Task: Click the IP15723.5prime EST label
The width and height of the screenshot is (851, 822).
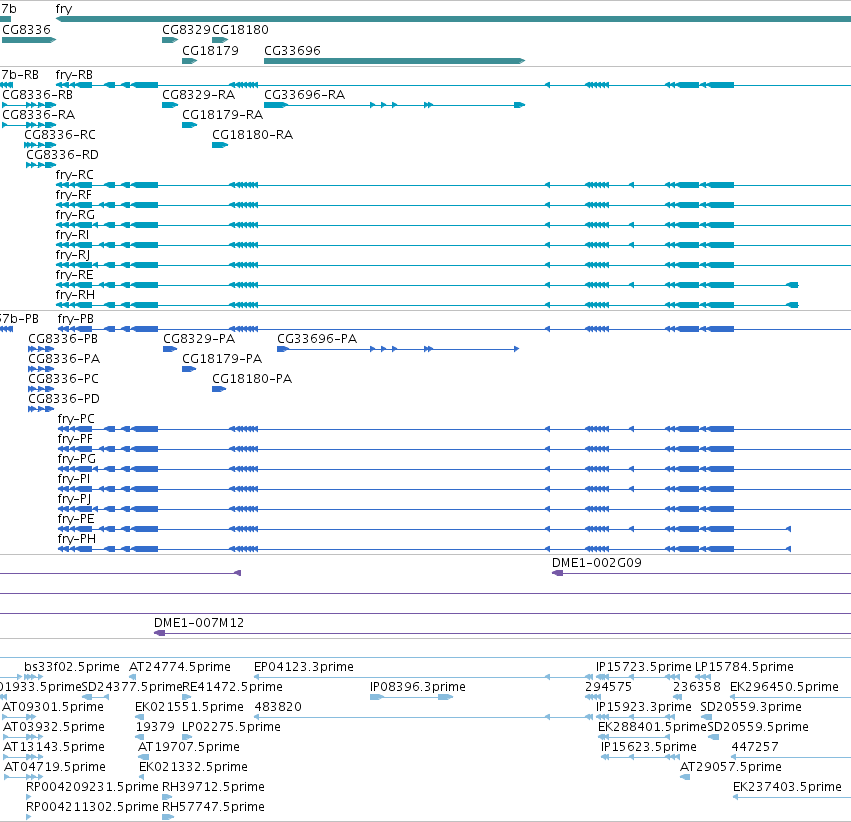Action: (644, 667)
